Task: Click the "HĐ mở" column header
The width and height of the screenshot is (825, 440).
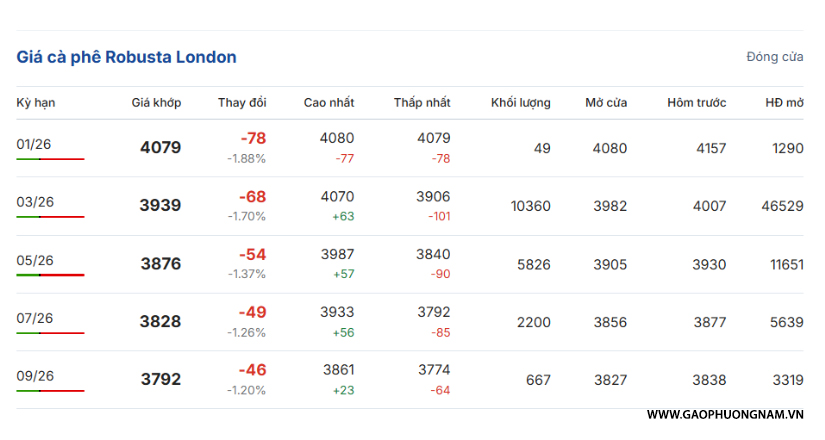Action: [784, 103]
